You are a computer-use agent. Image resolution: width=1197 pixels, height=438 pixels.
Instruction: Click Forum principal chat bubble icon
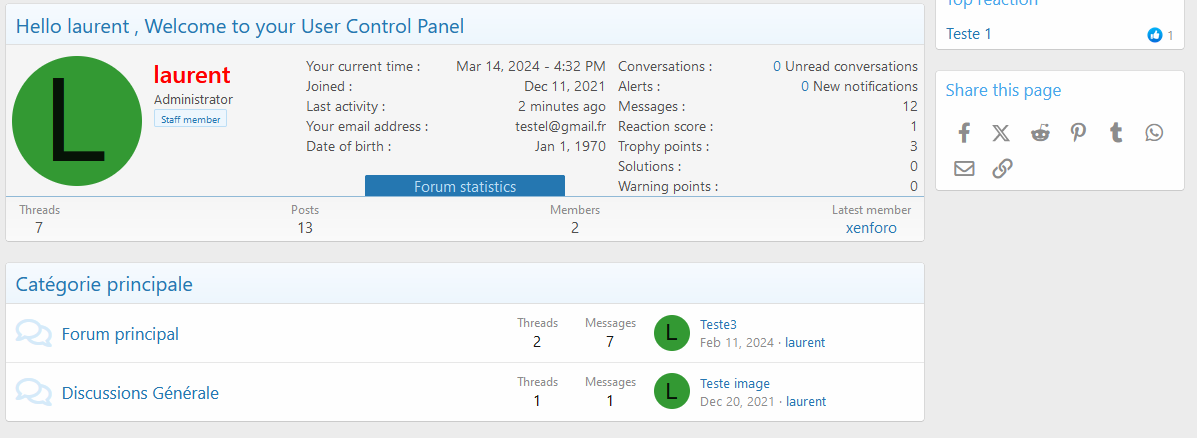coord(34,334)
